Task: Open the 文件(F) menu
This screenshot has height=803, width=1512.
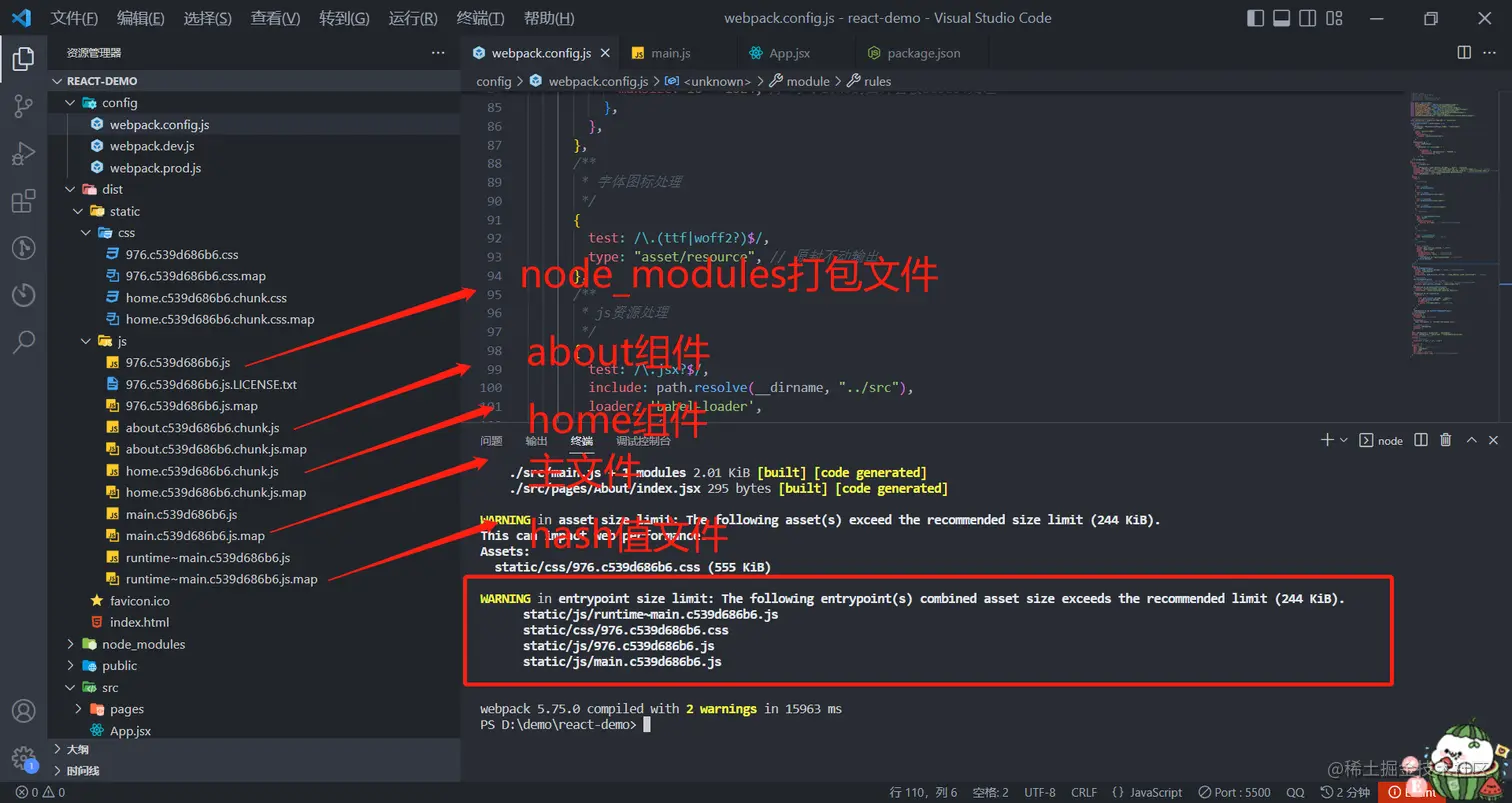Action: click(x=74, y=19)
